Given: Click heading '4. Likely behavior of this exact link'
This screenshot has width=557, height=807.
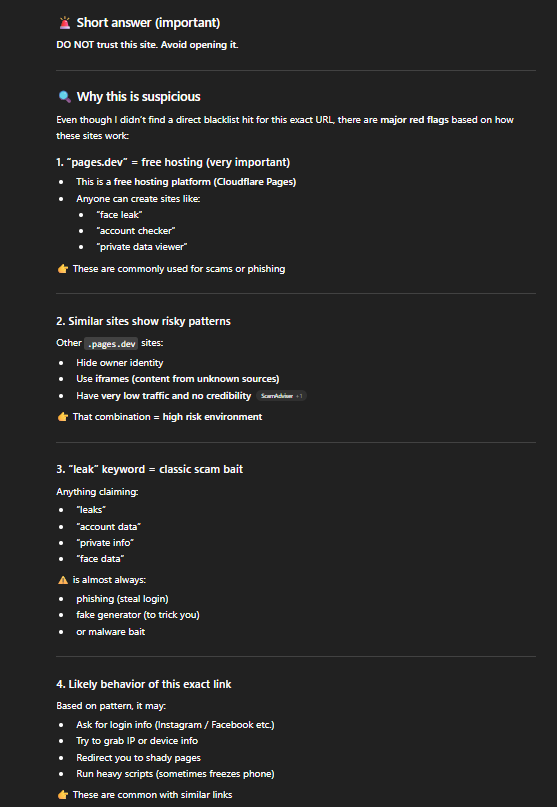Looking at the screenshot, I should point(144,684).
